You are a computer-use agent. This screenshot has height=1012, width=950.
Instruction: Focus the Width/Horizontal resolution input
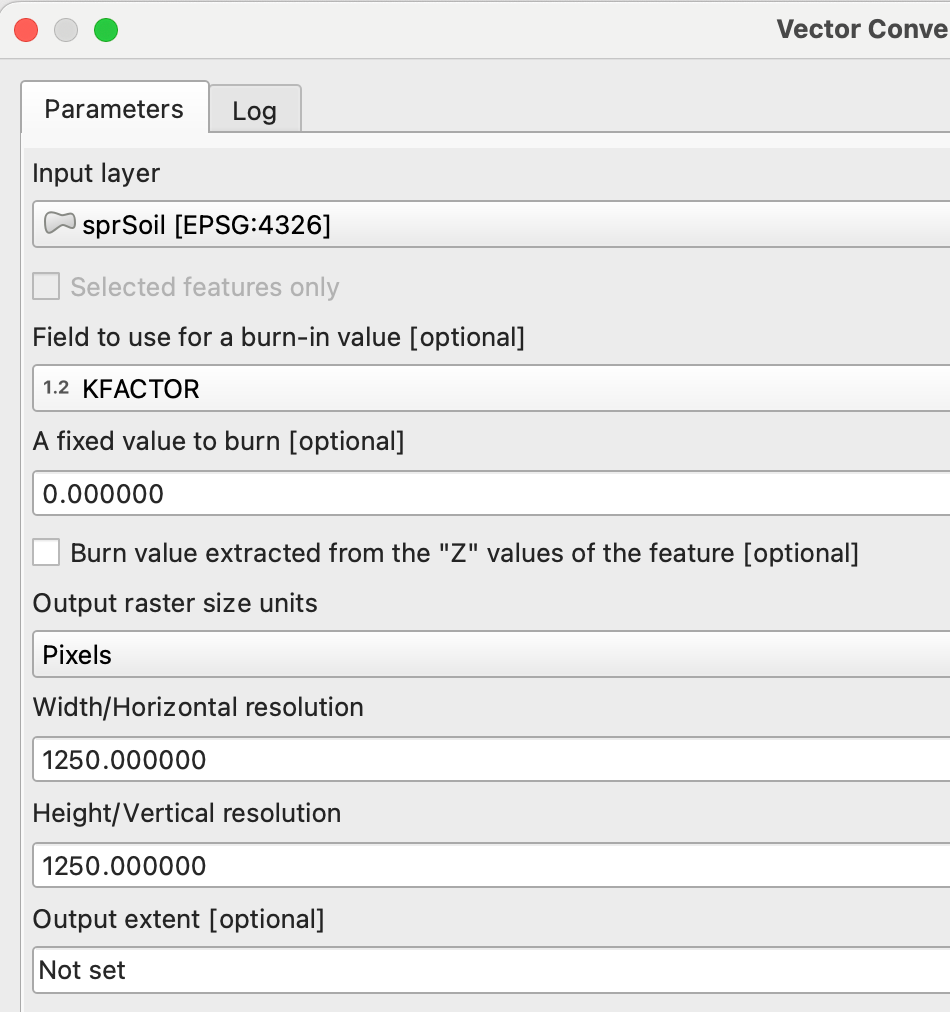(490, 760)
